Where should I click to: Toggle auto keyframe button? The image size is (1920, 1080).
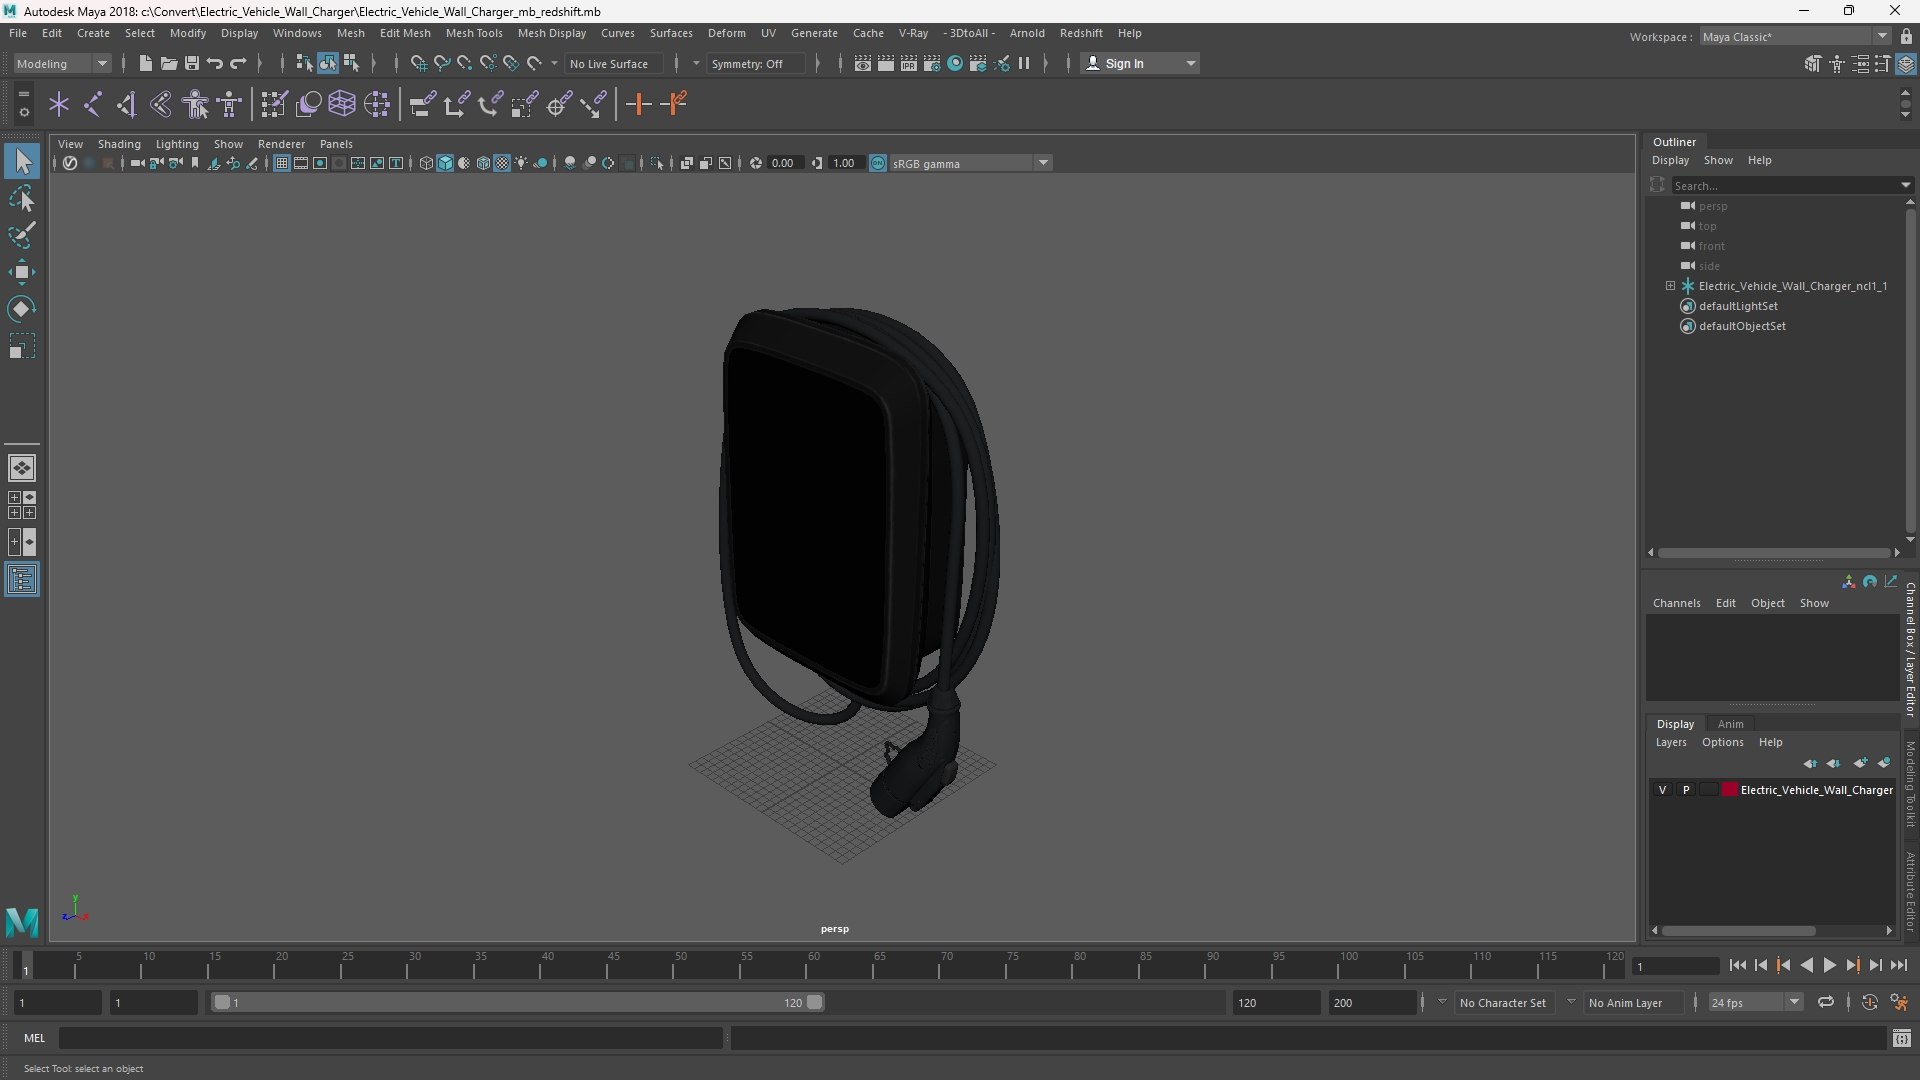point(1869,1002)
